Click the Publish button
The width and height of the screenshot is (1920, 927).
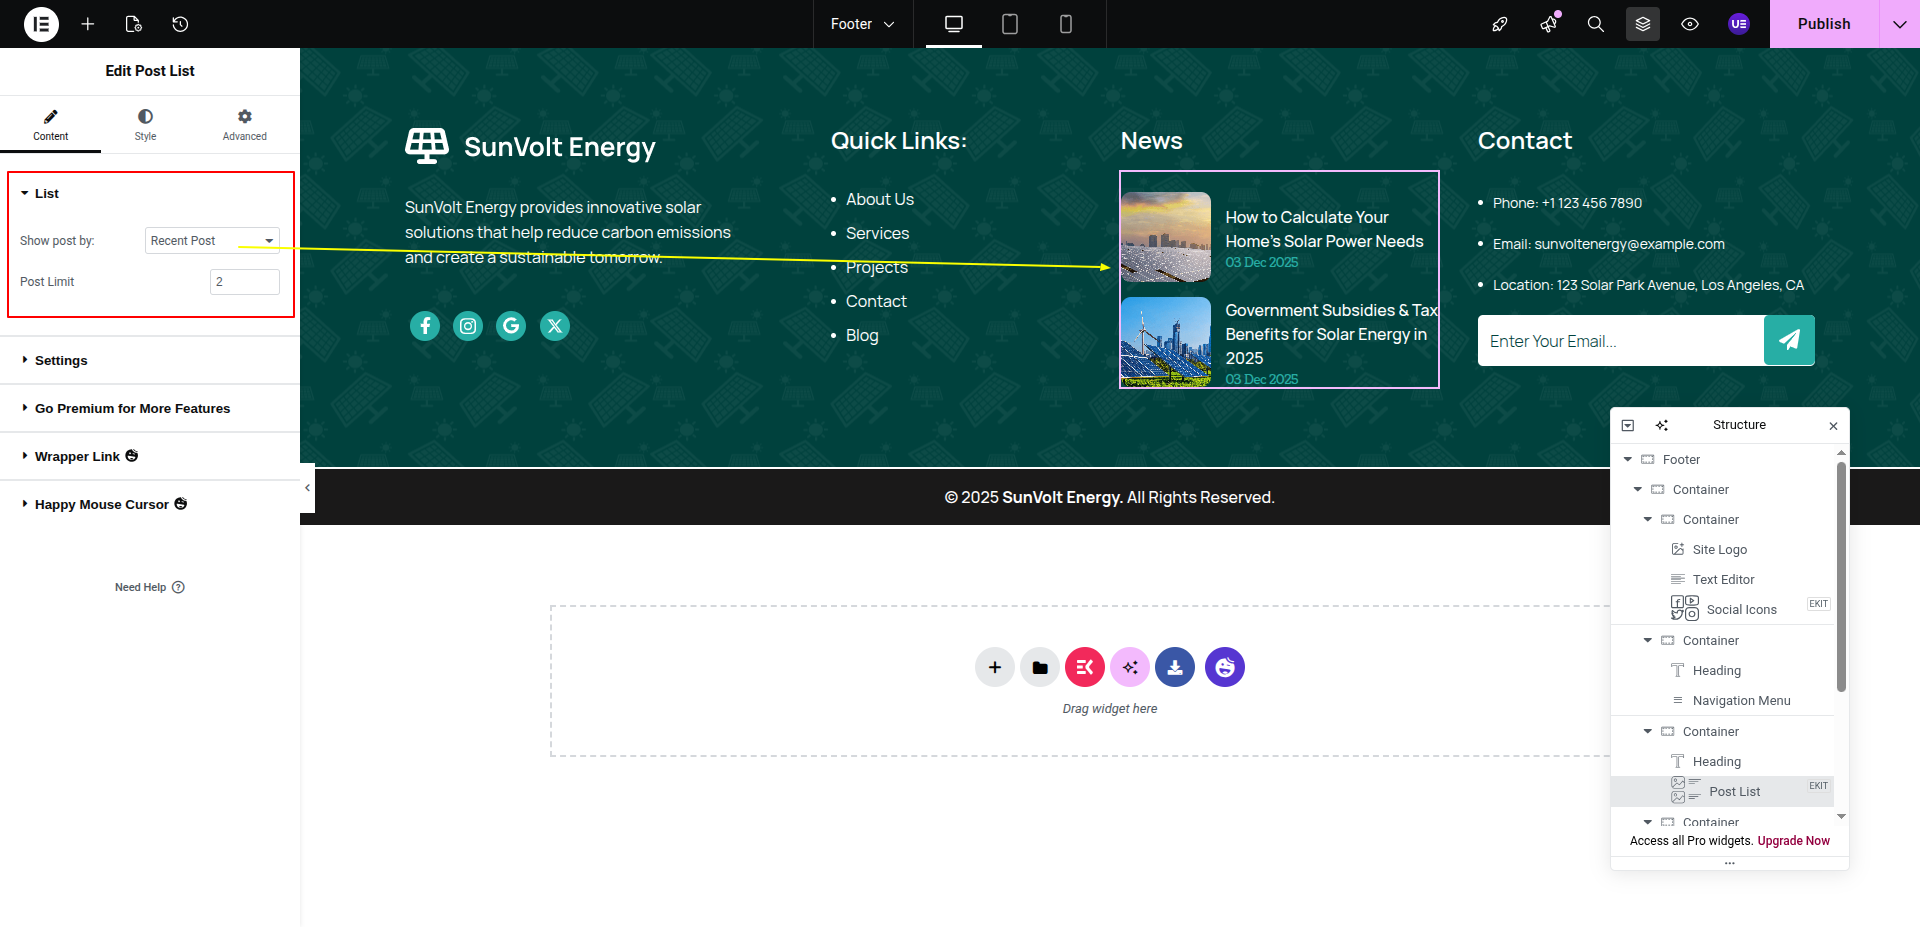click(x=1823, y=24)
